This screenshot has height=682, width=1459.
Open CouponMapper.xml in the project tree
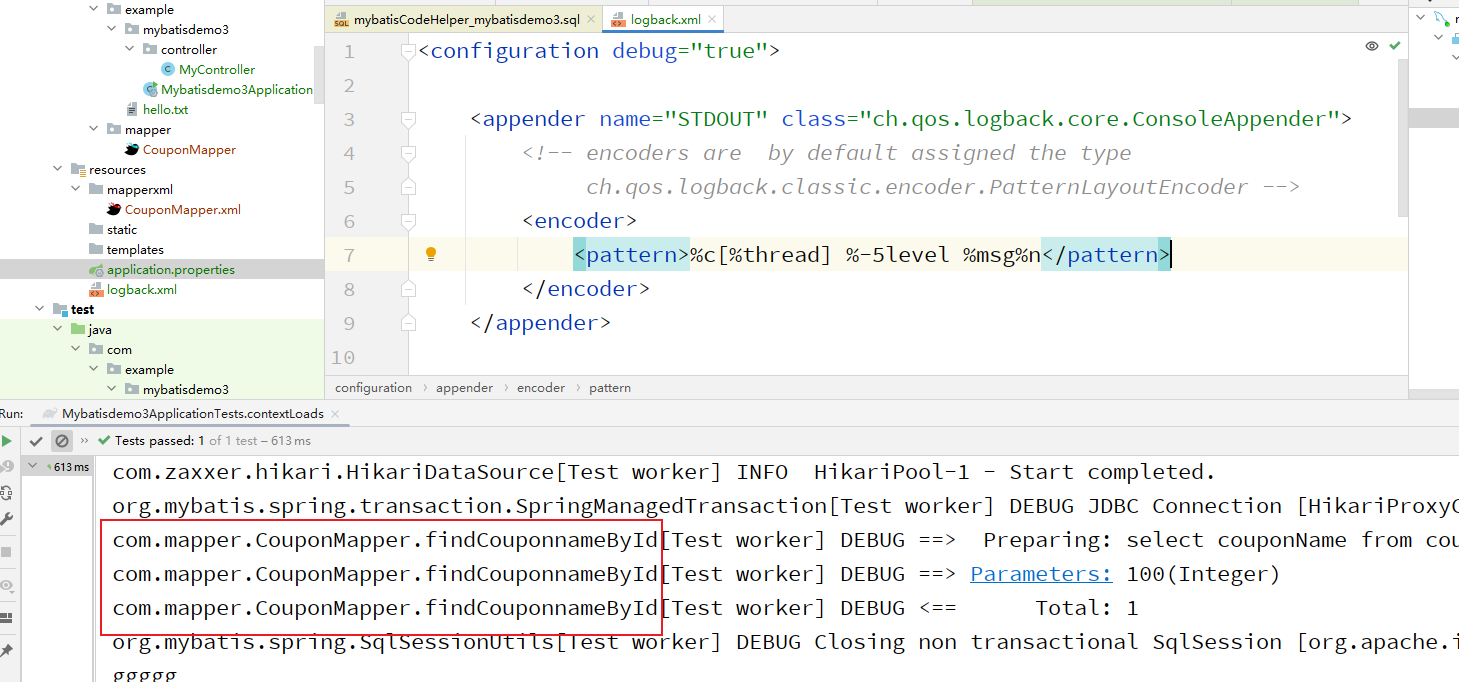pyautogui.click(x=182, y=210)
